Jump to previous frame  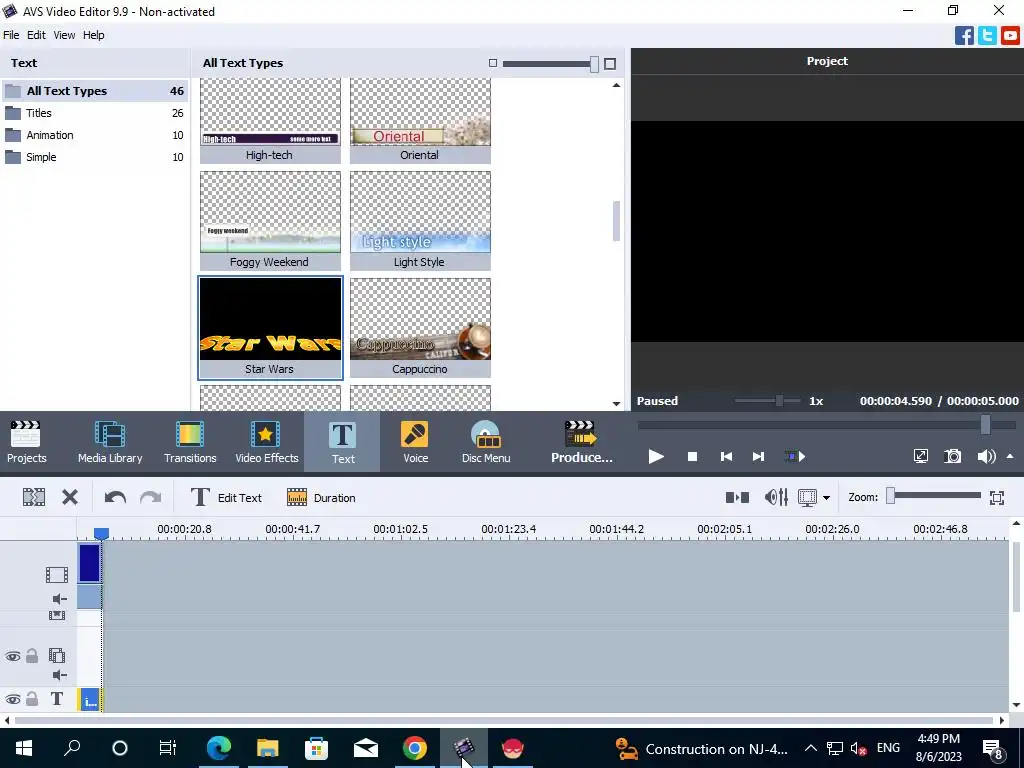point(726,456)
